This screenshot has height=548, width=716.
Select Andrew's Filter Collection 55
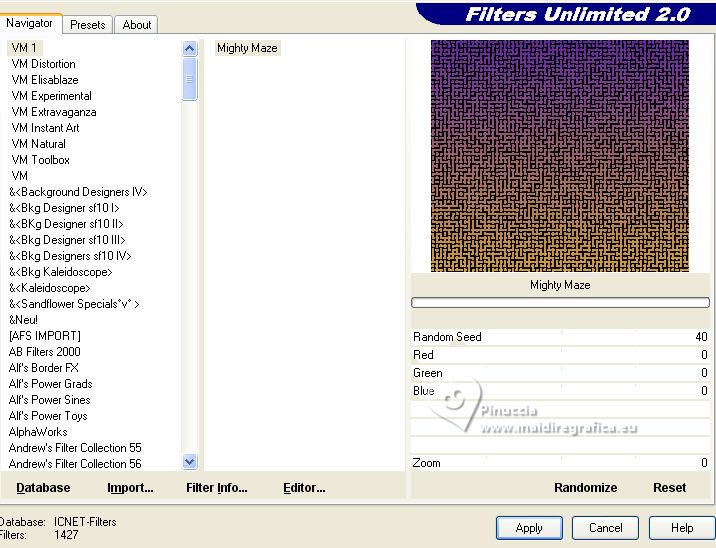(x=75, y=448)
